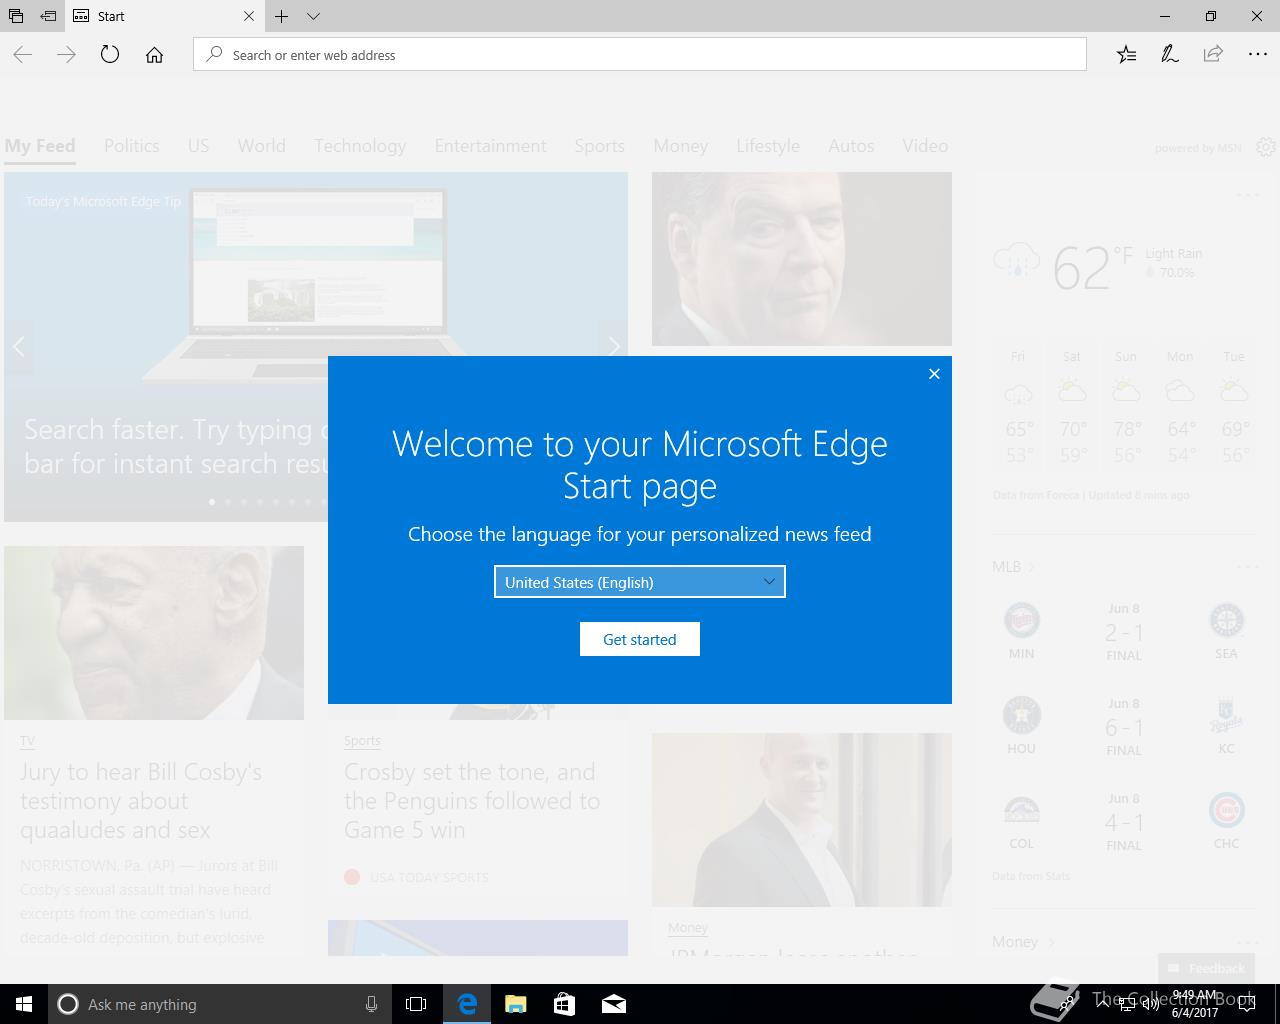Screen dimensions: 1280x1024
Task: Open the MLB card options menu
Action: 1247,567
